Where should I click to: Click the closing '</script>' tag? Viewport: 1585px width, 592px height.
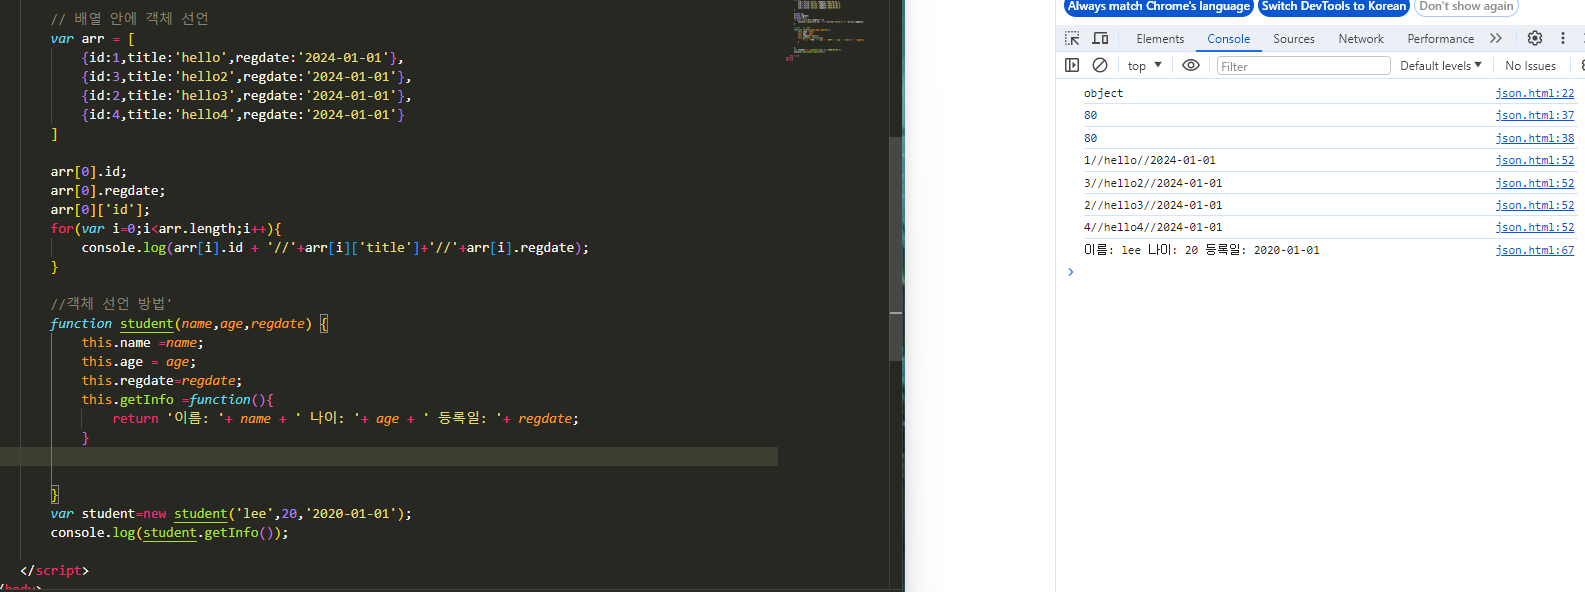[x=54, y=571]
